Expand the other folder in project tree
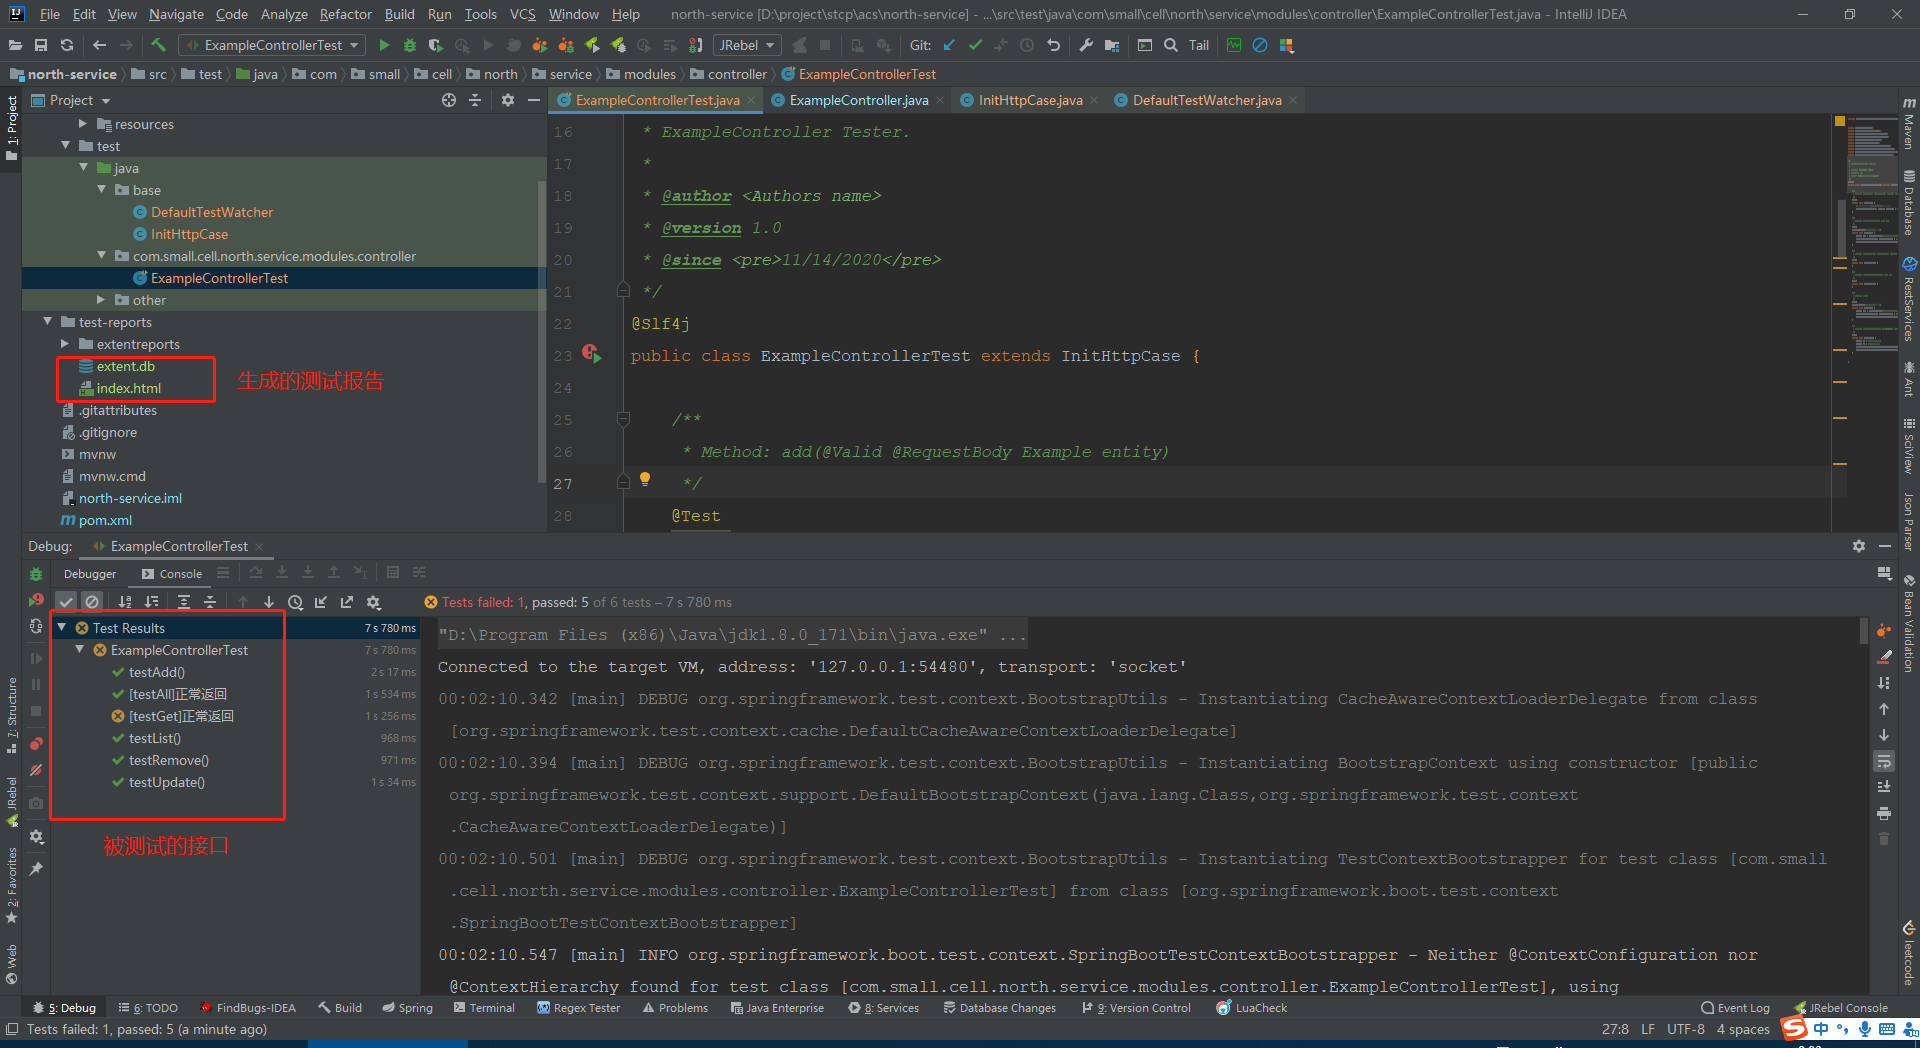Image resolution: width=1920 pixels, height=1048 pixels. 101,299
